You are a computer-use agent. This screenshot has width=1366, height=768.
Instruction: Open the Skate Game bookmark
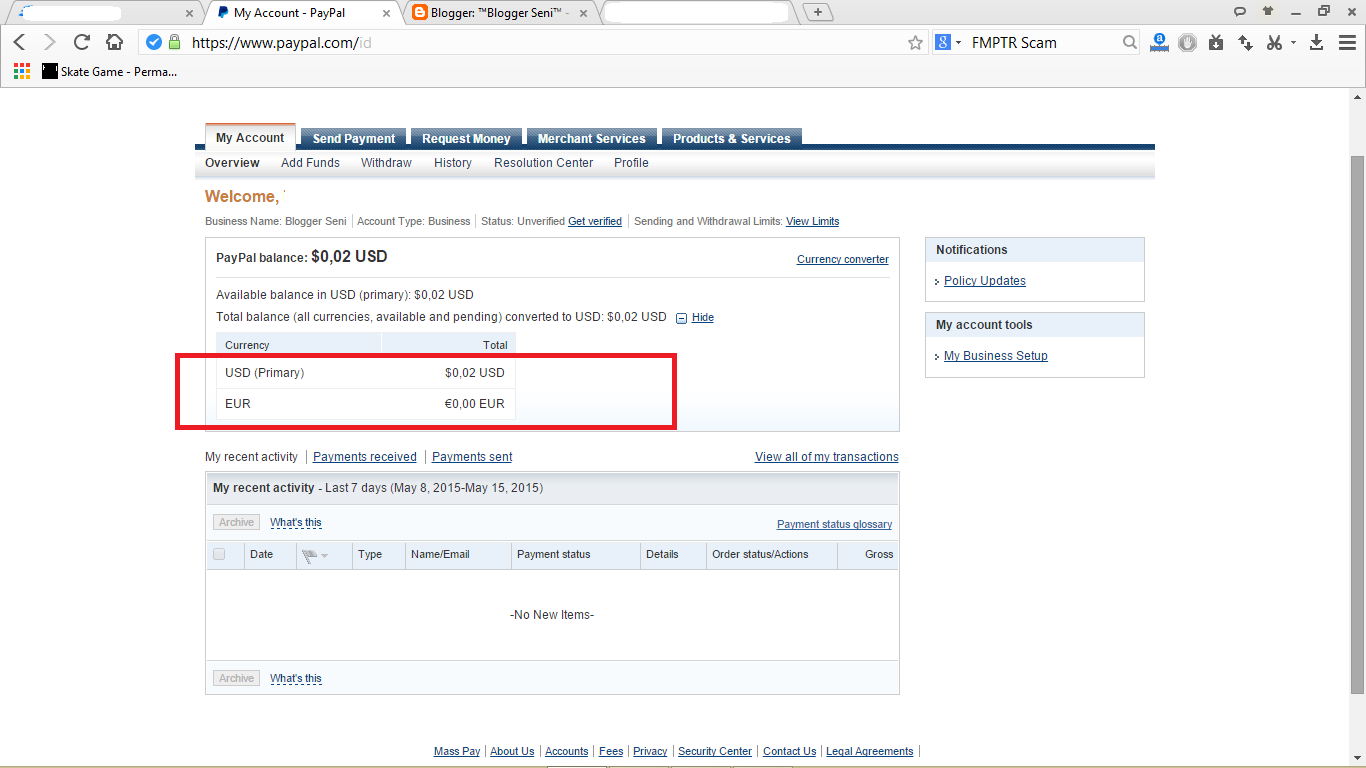110,71
